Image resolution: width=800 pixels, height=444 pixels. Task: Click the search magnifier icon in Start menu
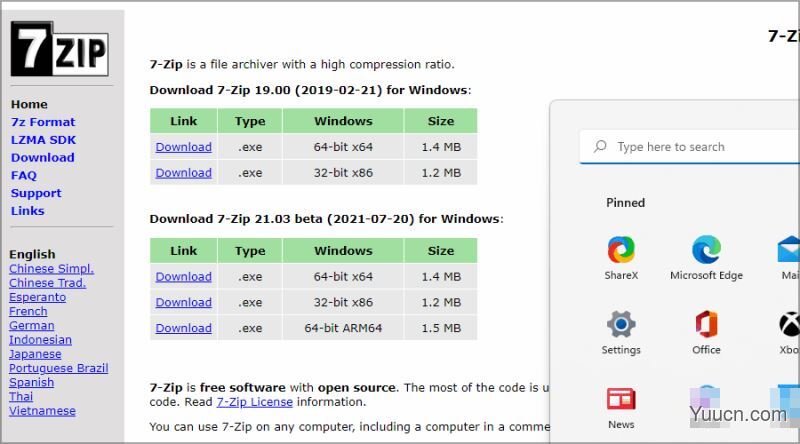click(x=601, y=146)
